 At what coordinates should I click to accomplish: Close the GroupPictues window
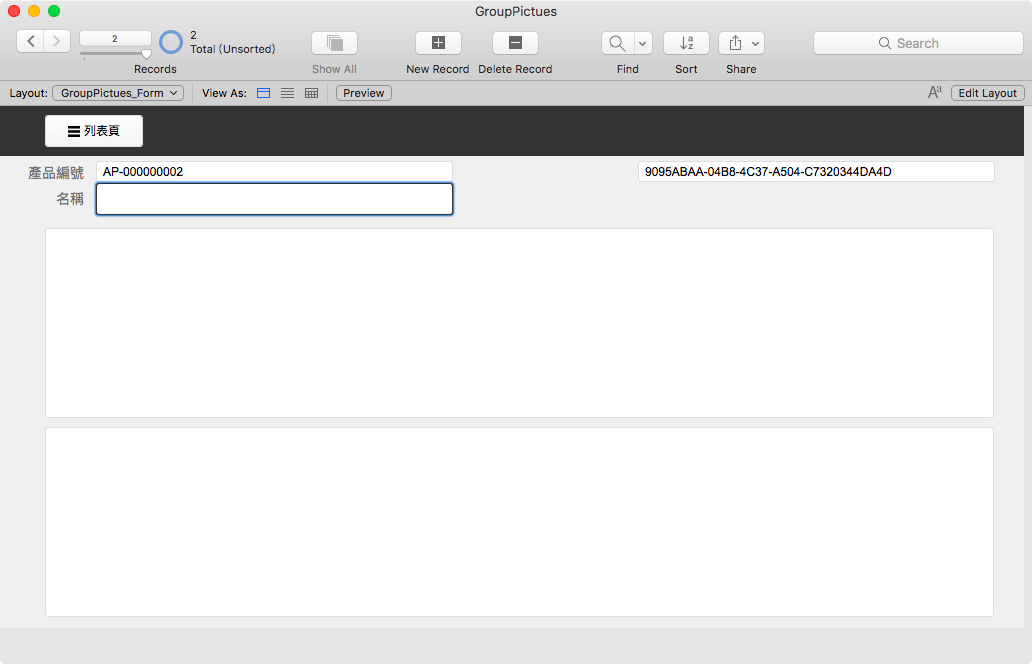point(14,11)
